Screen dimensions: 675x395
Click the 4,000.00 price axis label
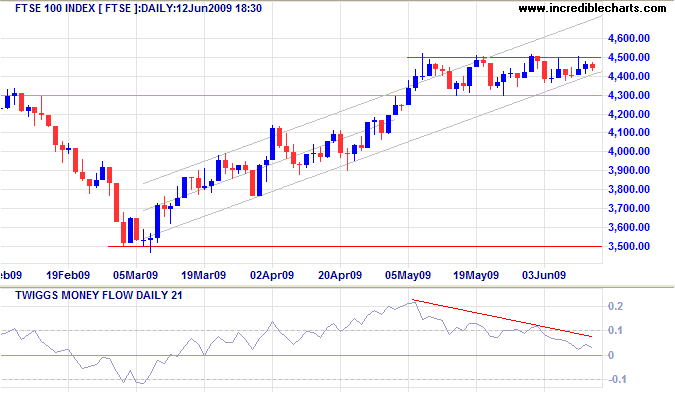(x=629, y=151)
